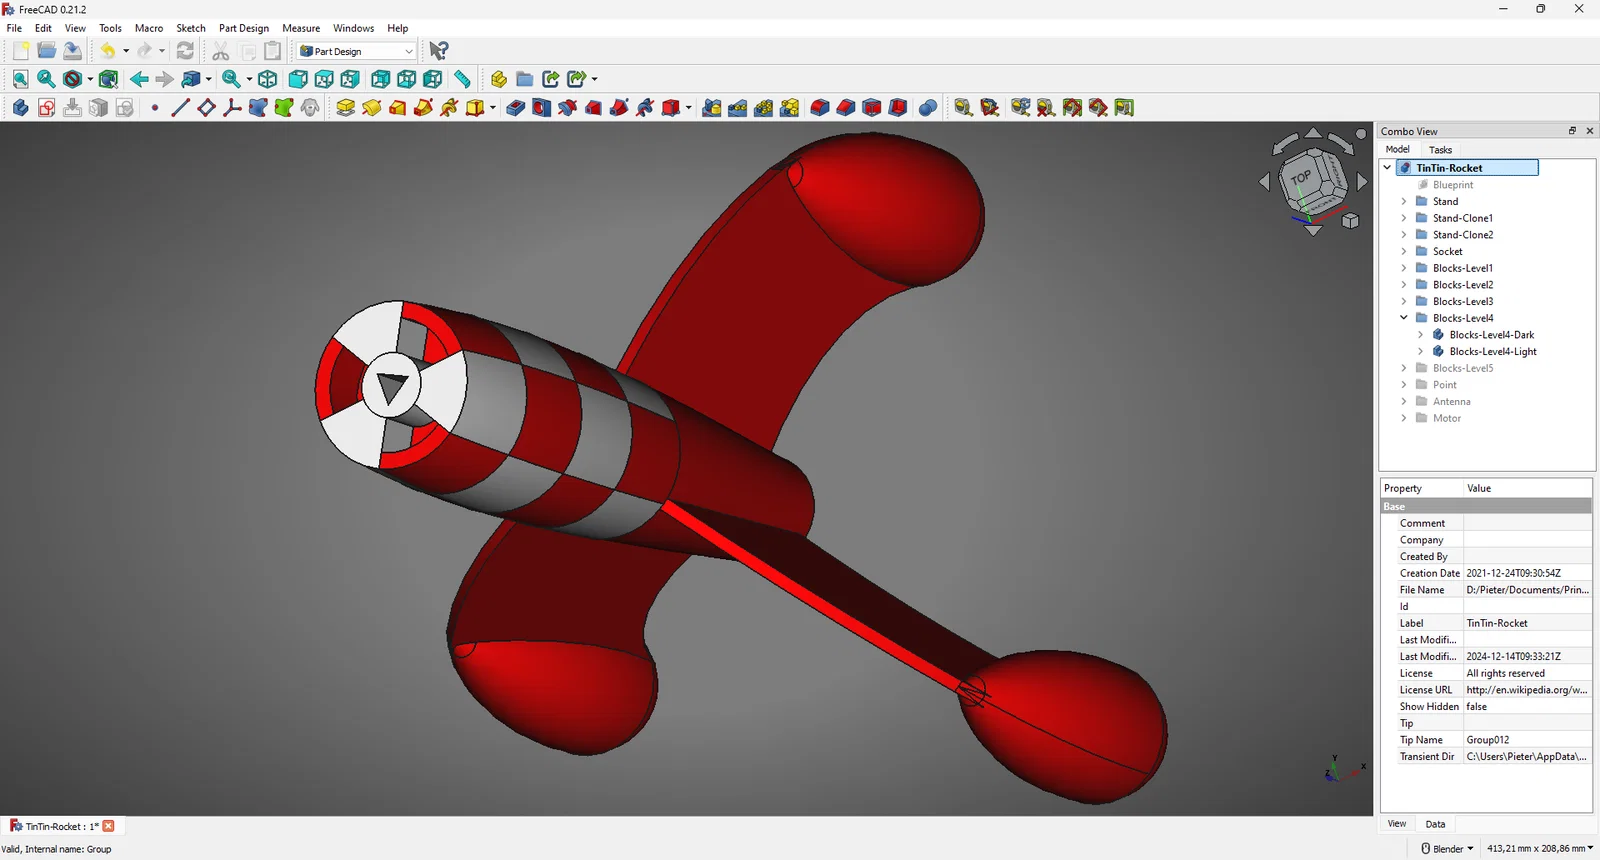Open the workbench selector showing Part Design

tap(356, 51)
